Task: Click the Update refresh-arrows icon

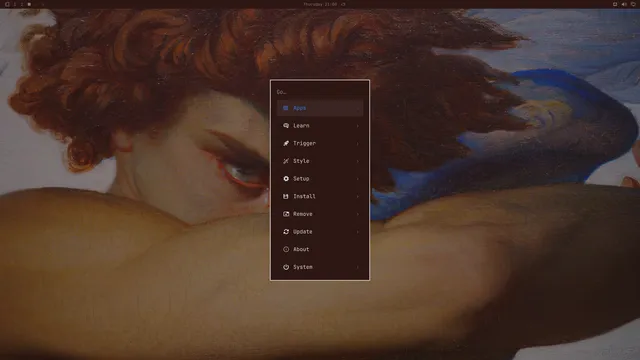Action: tap(286, 231)
